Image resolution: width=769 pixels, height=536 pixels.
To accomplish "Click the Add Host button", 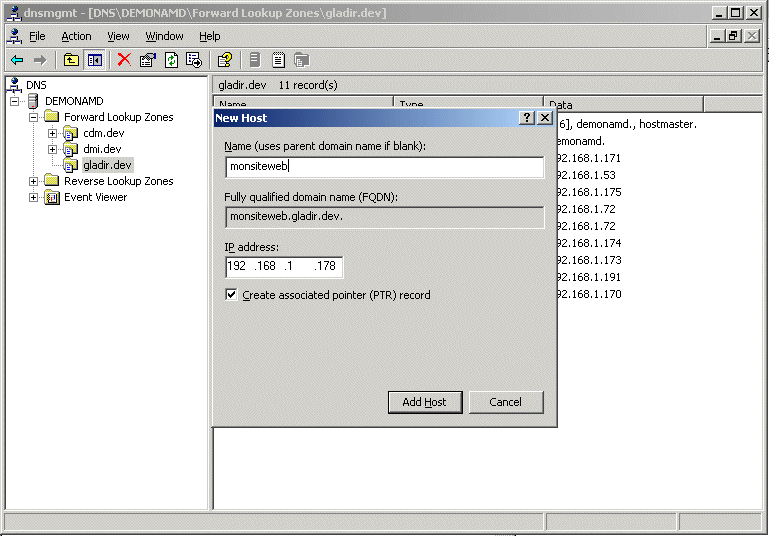I will [424, 402].
